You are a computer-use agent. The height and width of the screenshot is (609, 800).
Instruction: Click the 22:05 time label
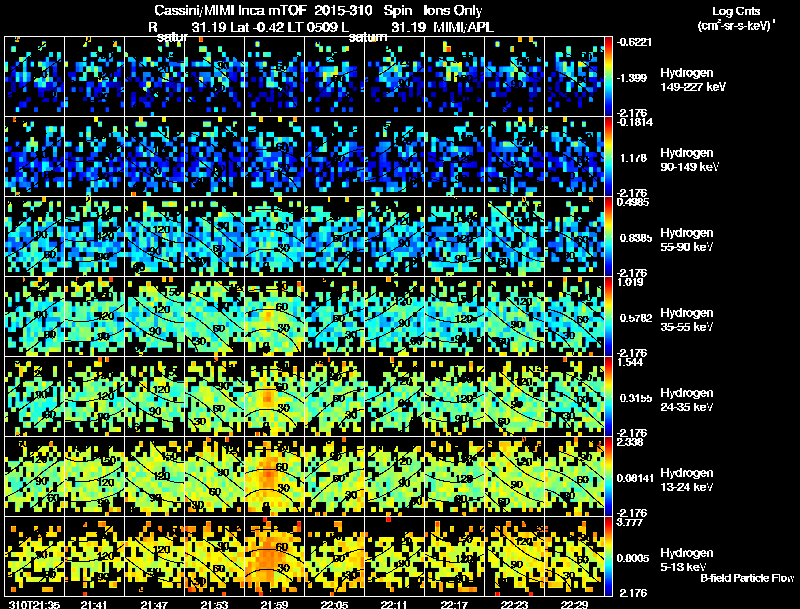click(335, 605)
